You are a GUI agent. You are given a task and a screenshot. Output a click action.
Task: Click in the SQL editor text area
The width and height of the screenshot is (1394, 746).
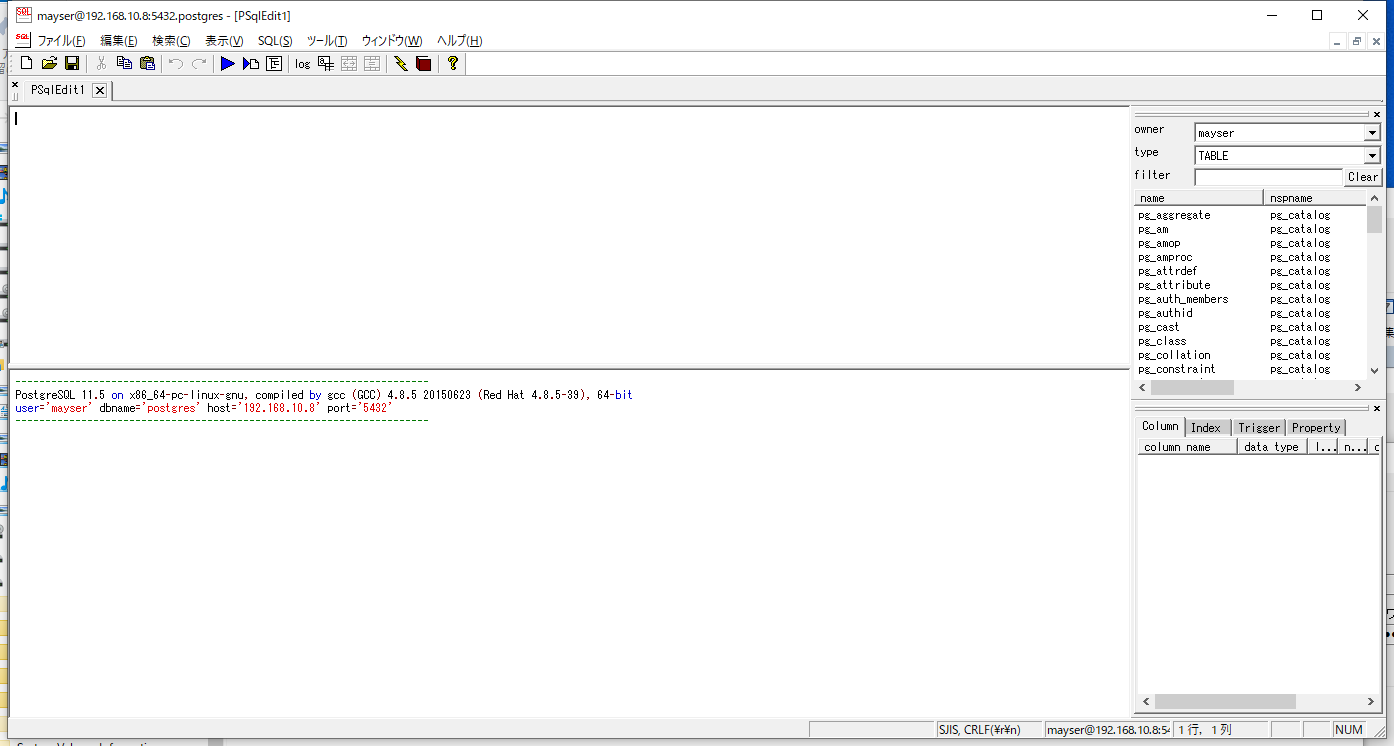coord(570,235)
